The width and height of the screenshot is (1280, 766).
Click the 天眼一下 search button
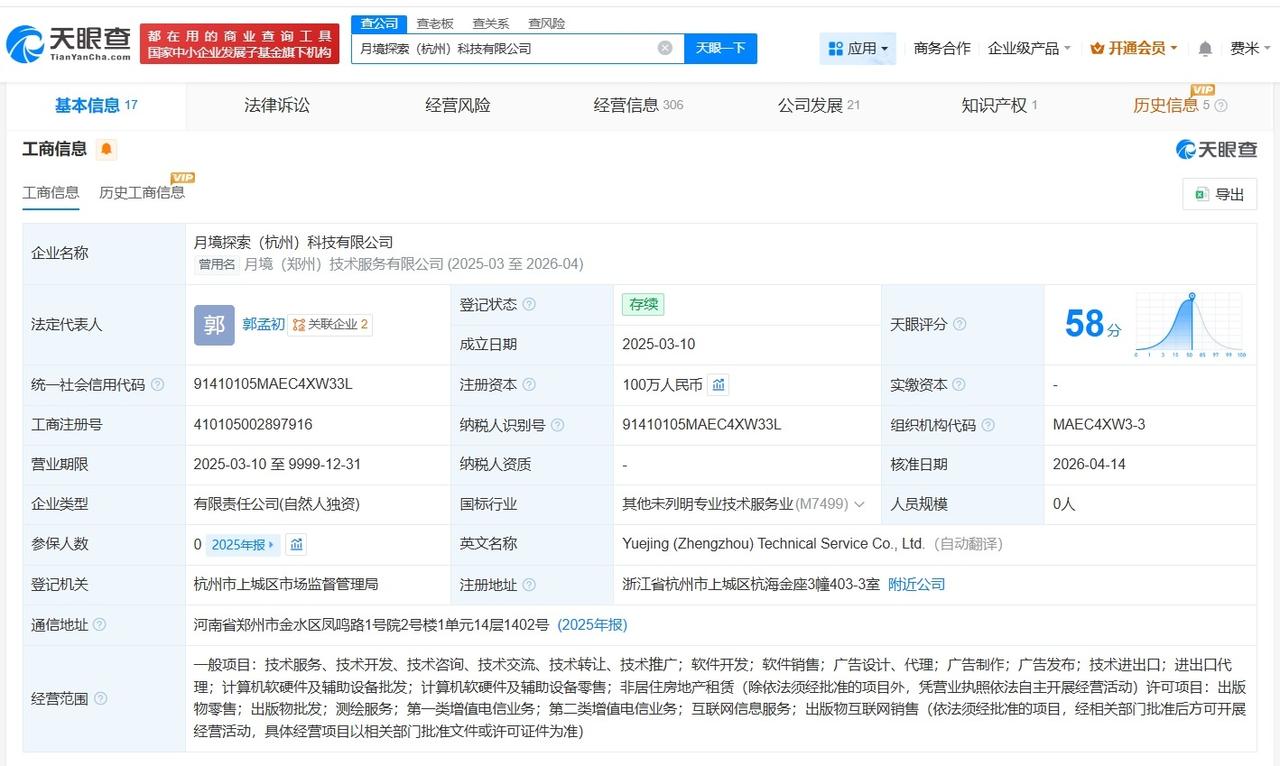pyautogui.click(x=721, y=48)
